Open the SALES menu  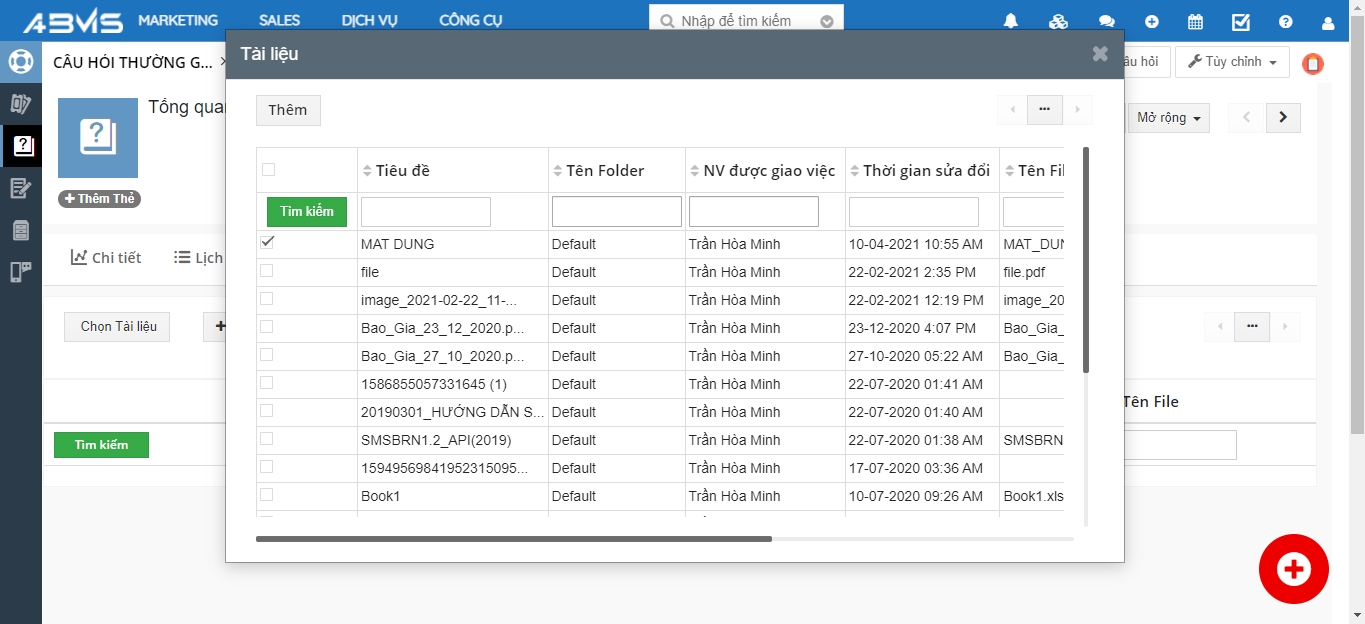tap(279, 20)
